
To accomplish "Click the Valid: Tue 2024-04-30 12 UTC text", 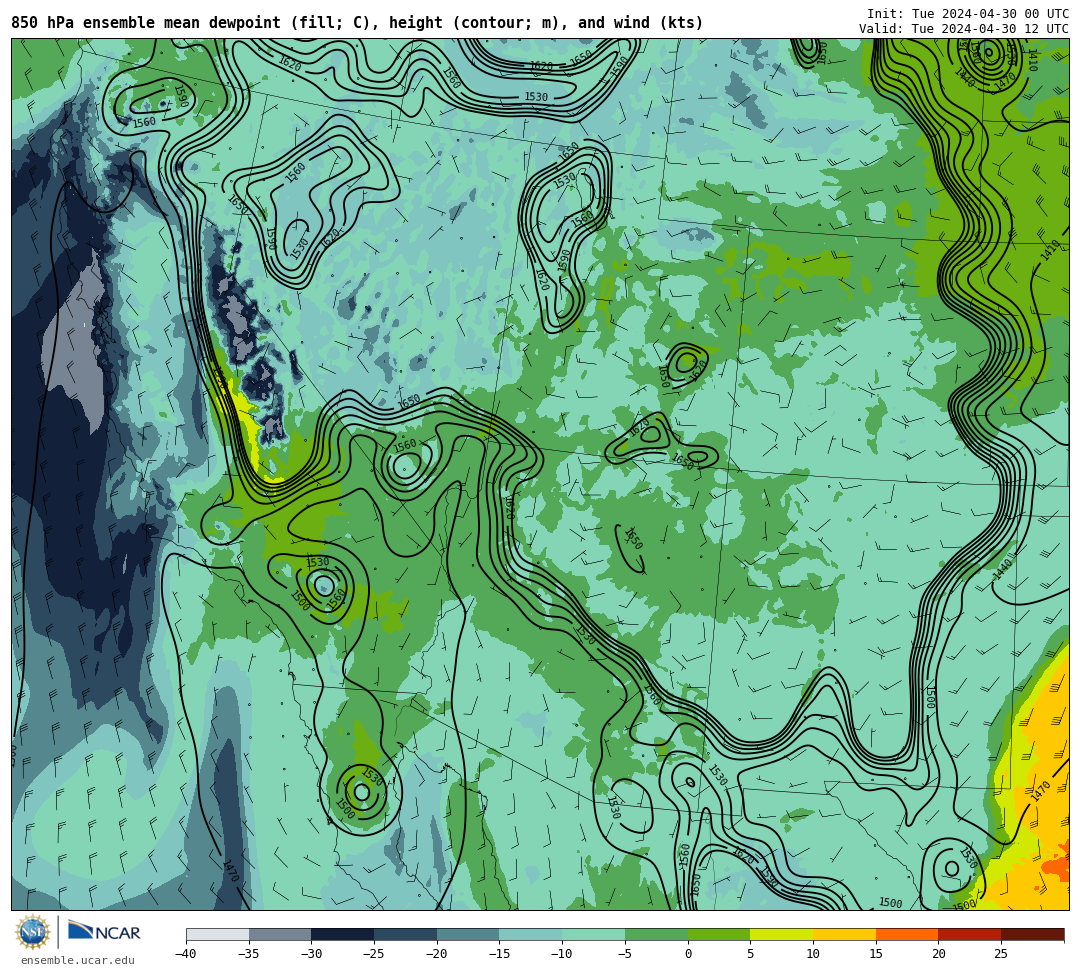I will coord(964,28).
